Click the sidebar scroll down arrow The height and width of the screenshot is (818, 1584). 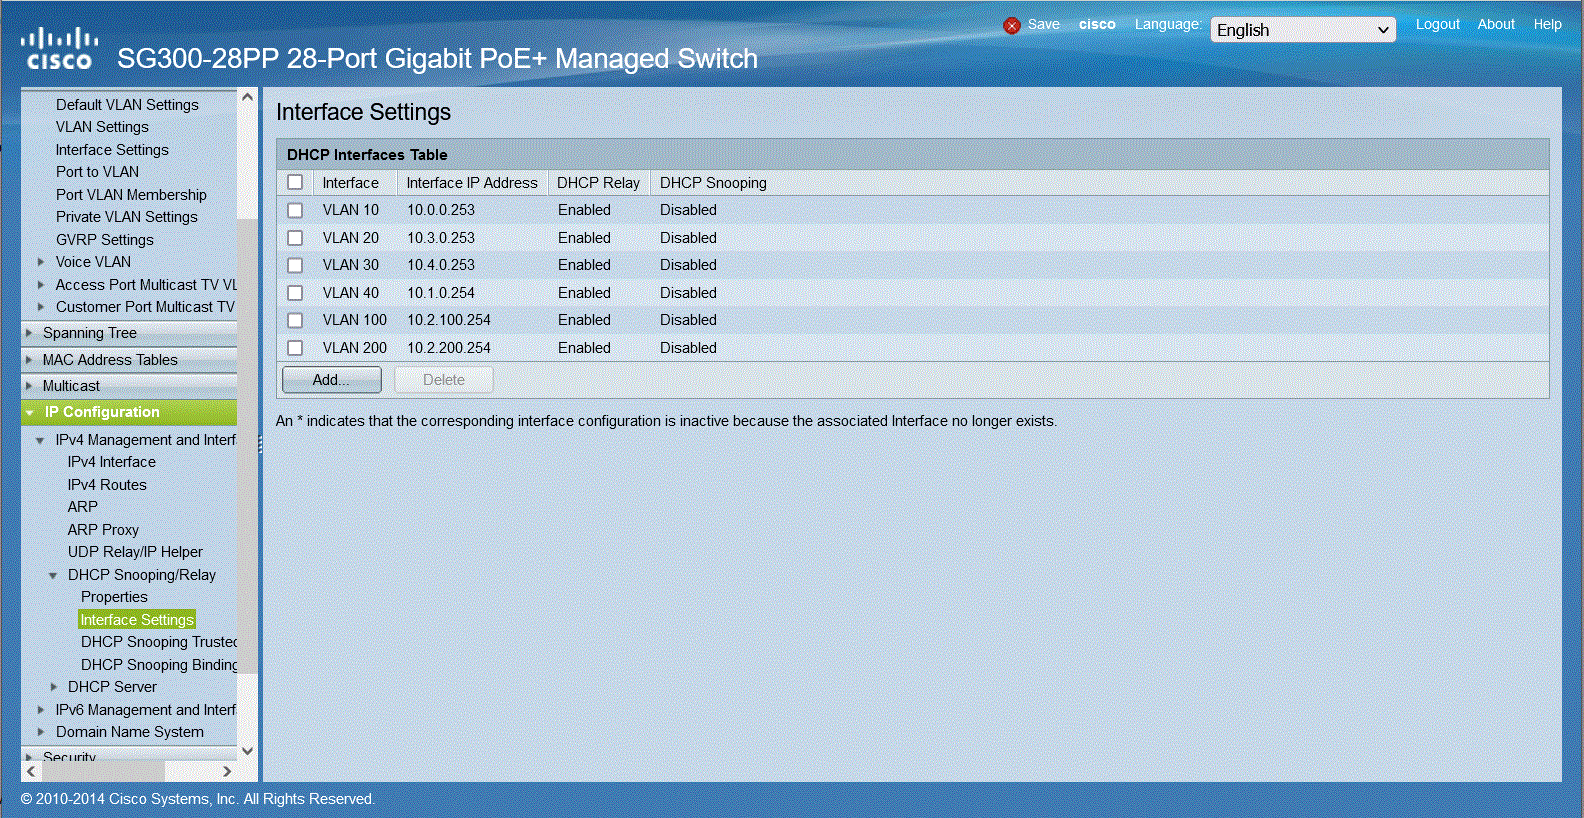(x=247, y=751)
